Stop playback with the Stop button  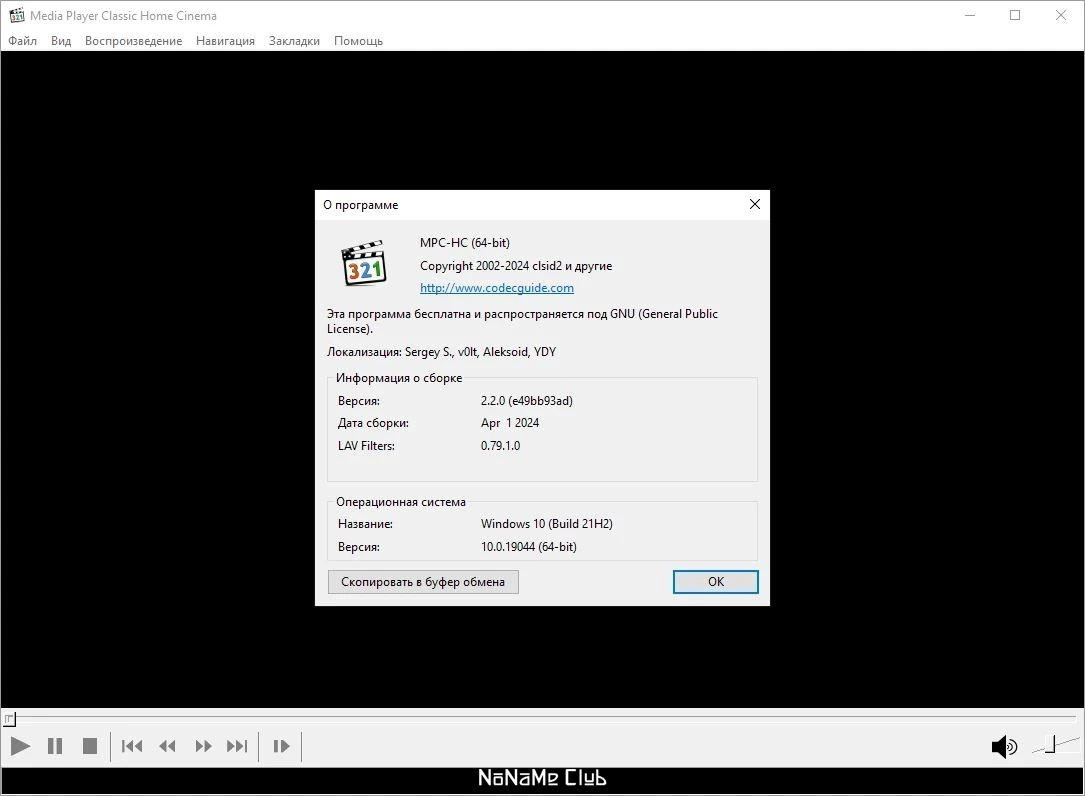pyautogui.click(x=89, y=746)
